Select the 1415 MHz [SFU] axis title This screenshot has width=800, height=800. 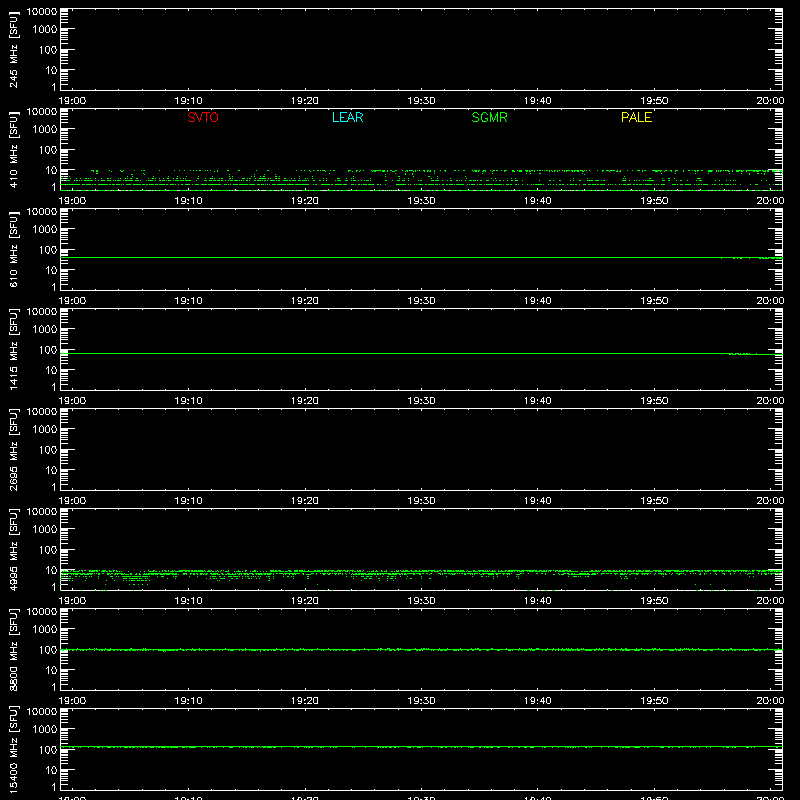(13, 349)
